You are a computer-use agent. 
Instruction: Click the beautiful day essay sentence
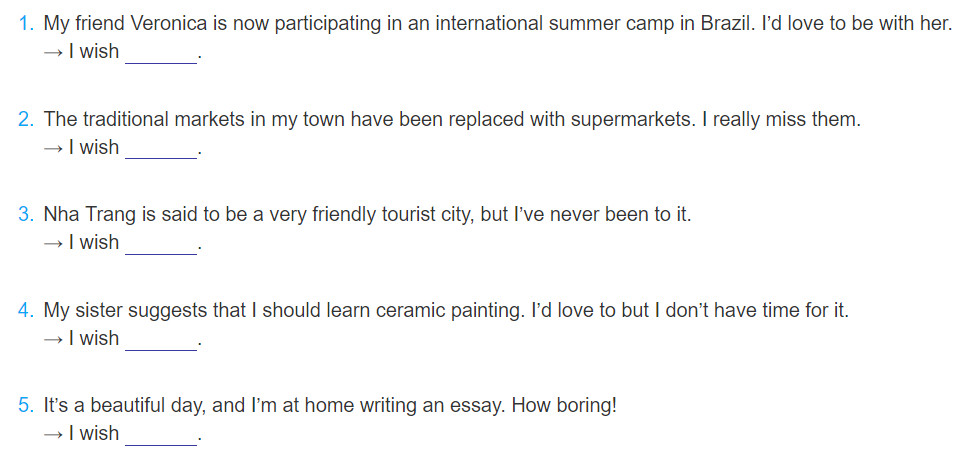pyautogui.click(x=330, y=406)
